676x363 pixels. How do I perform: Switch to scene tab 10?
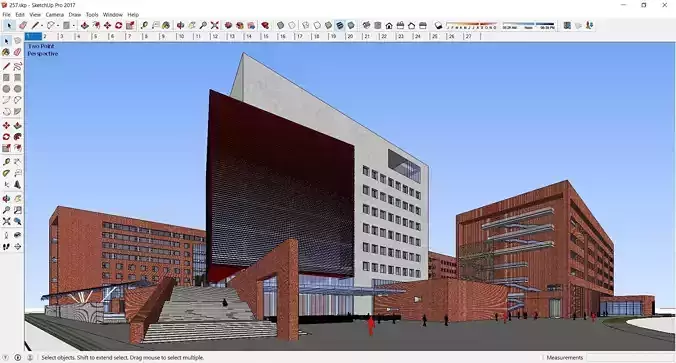[185, 37]
